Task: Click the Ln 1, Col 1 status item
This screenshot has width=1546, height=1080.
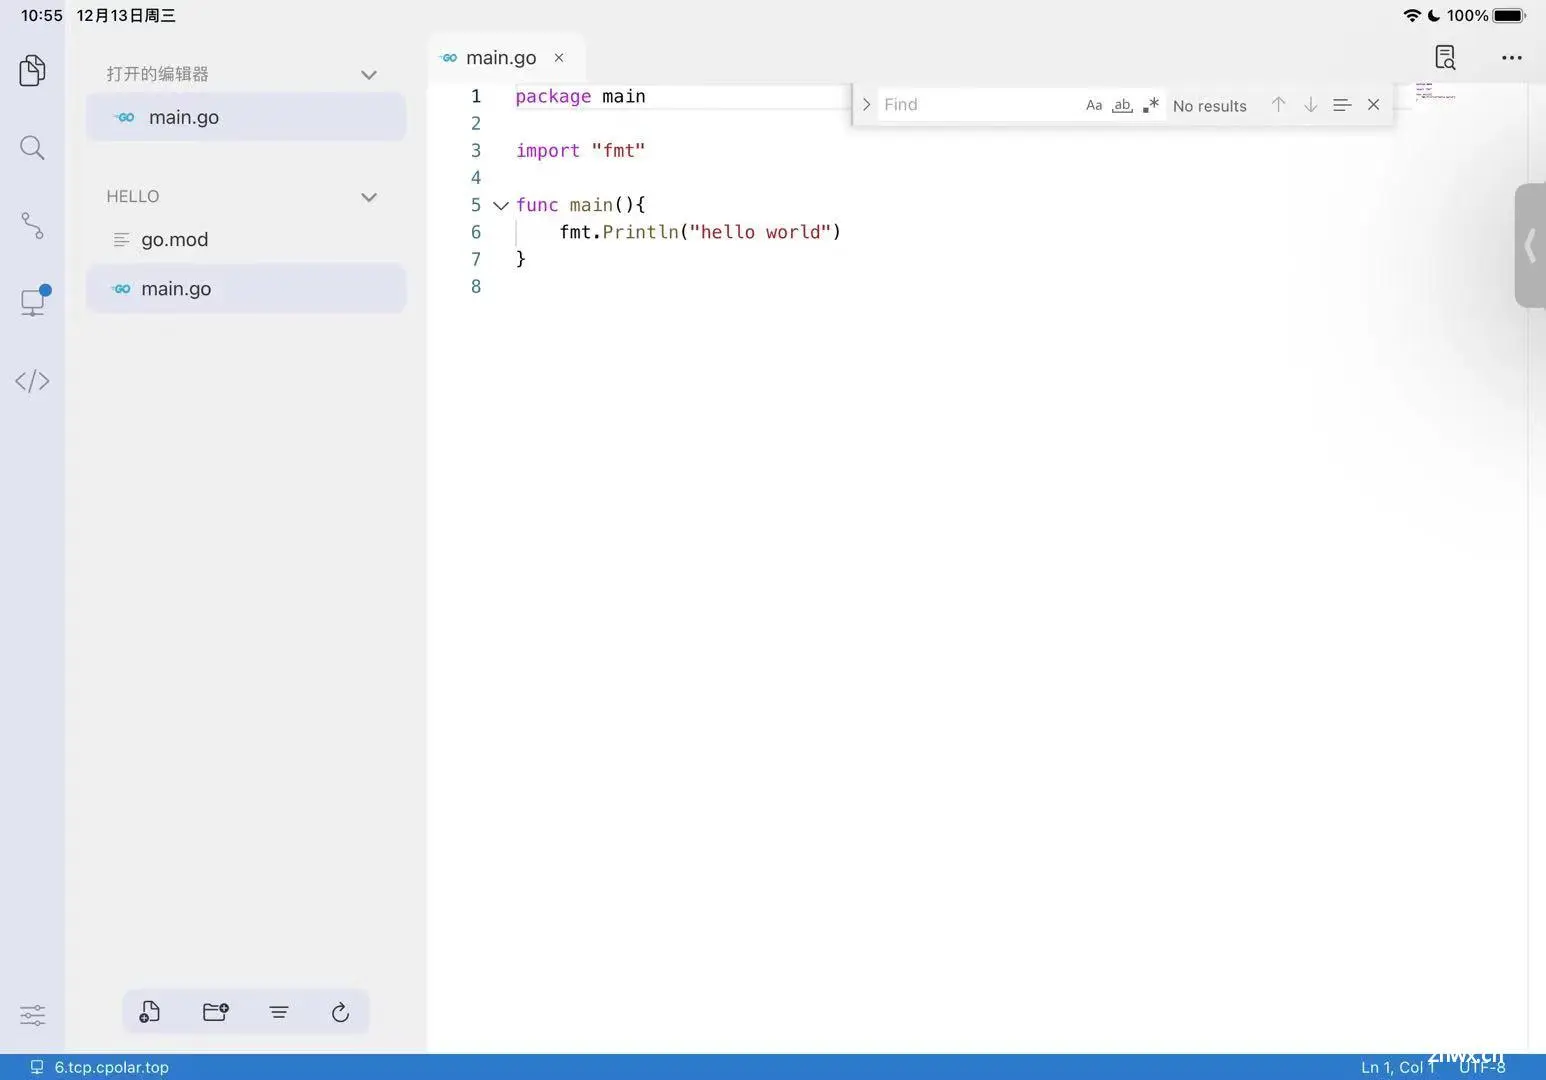Action: click(1397, 1067)
